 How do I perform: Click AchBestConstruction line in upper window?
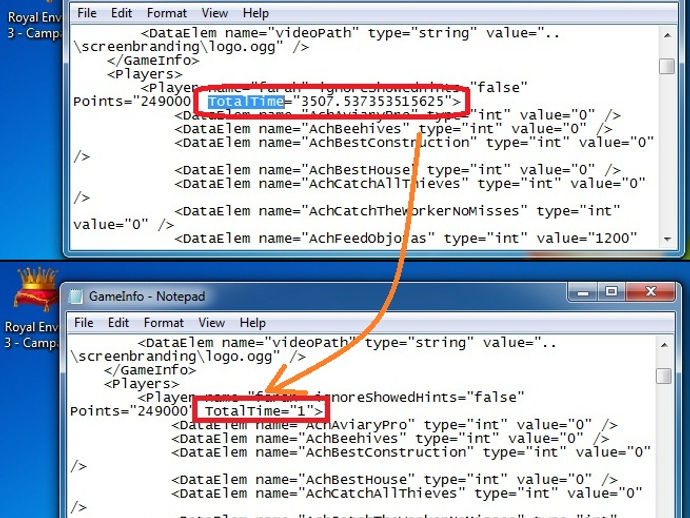point(414,143)
